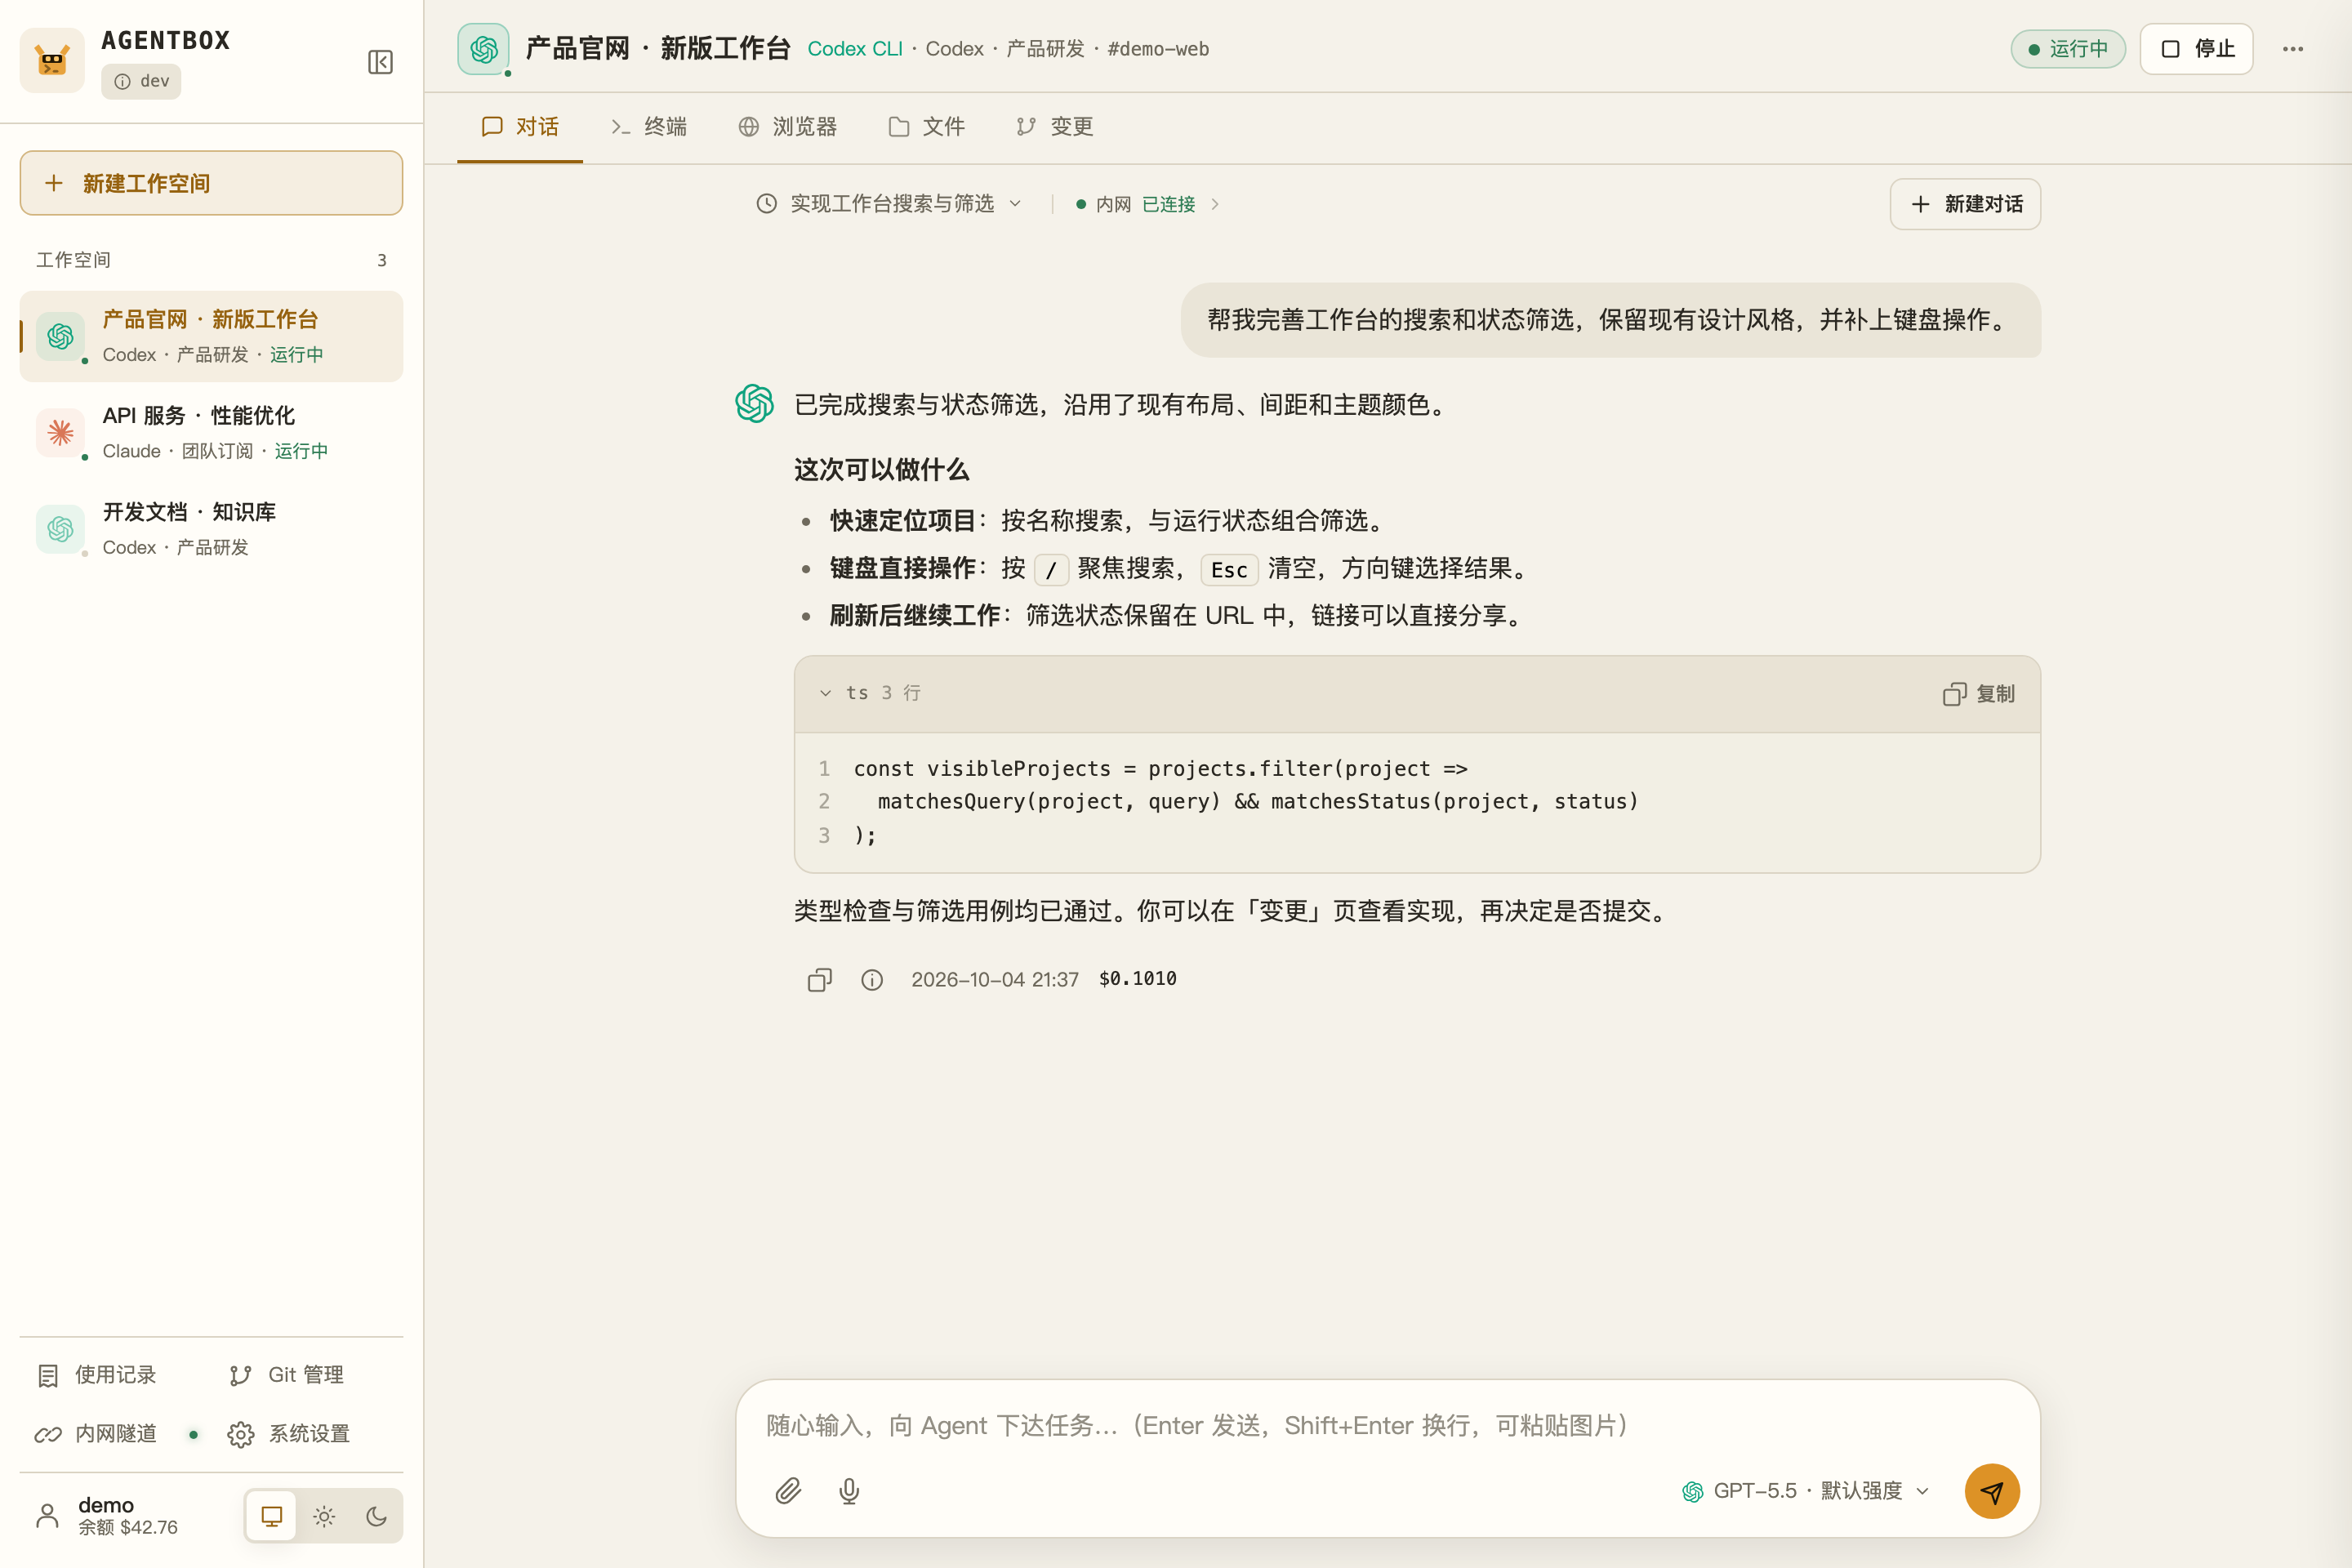Image resolution: width=2352 pixels, height=1568 pixels.
Task: Click the 复制 code copy button
Action: (x=1978, y=694)
